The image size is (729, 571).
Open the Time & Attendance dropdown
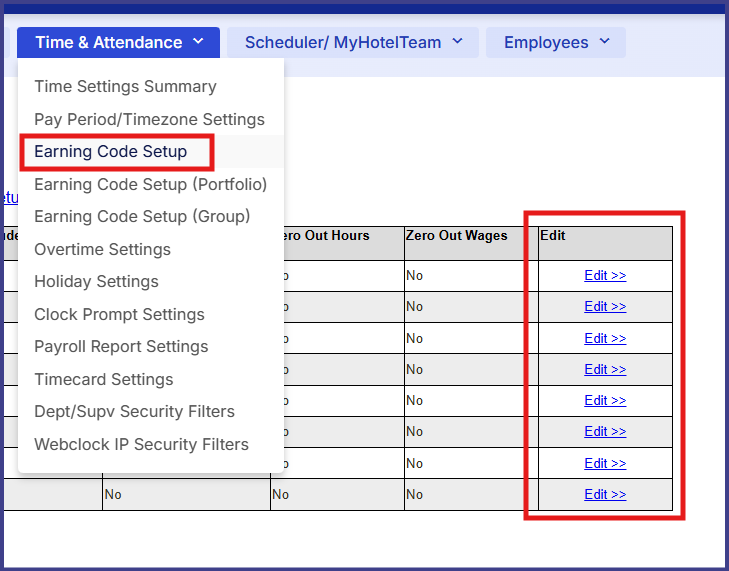(x=119, y=42)
